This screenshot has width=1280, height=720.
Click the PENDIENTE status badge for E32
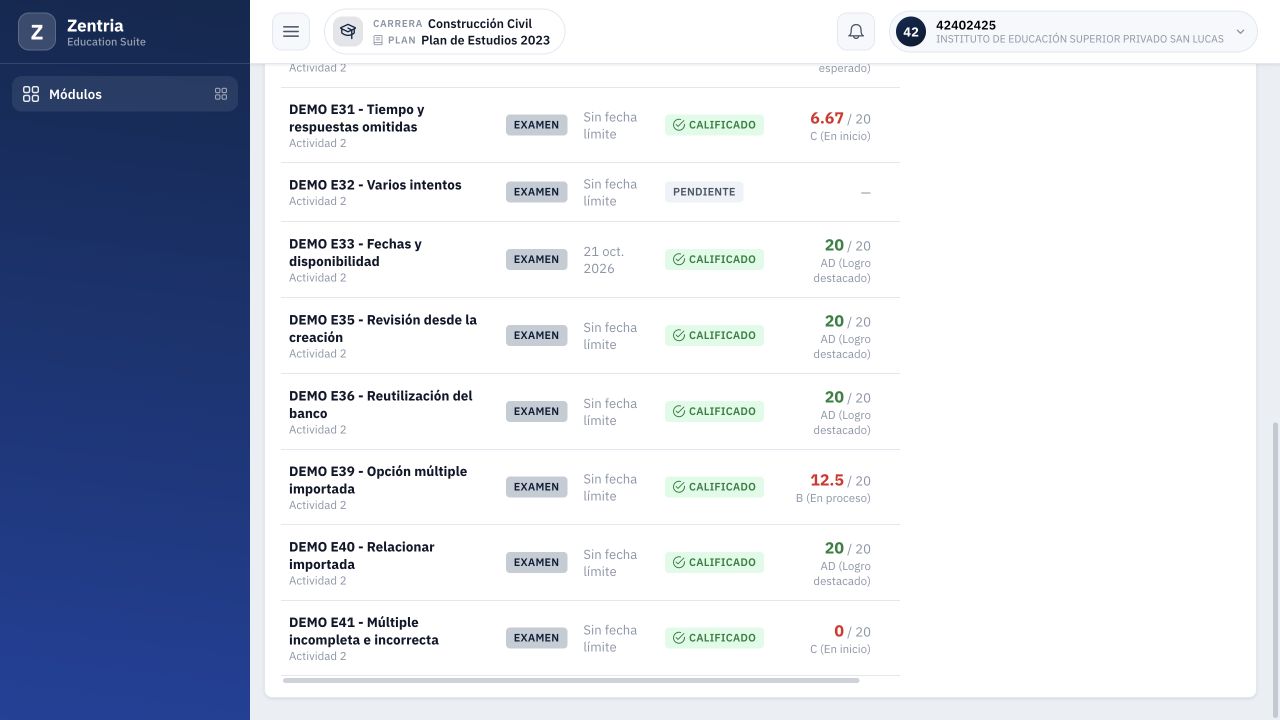click(x=704, y=192)
